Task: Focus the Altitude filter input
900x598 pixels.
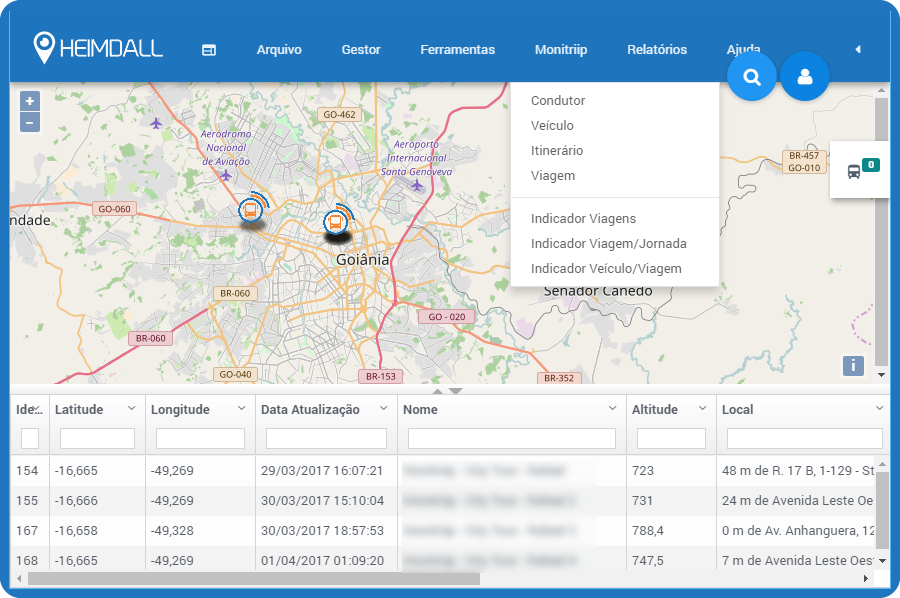Action: pyautogui.click(x=671, y=438)
